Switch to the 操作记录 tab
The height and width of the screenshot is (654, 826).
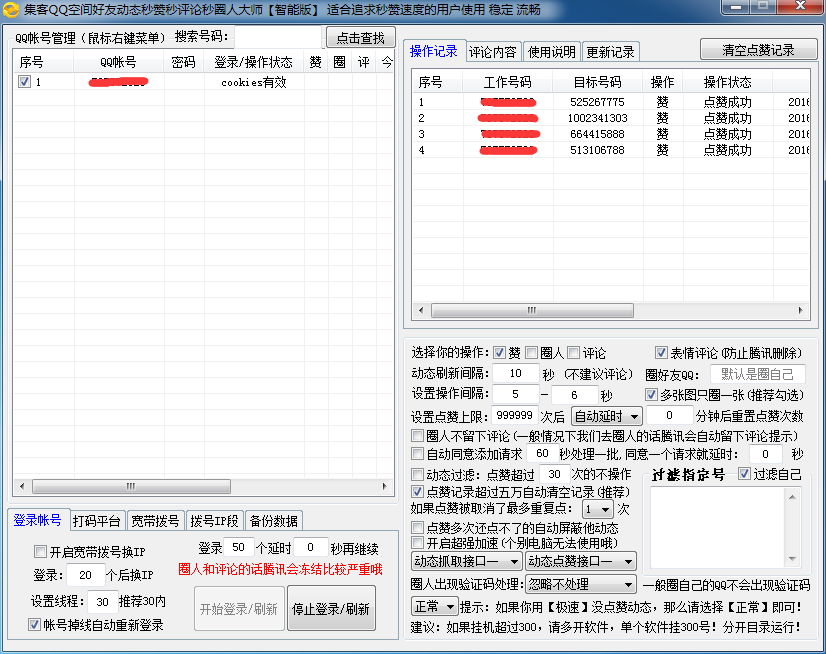coord(434,51)
